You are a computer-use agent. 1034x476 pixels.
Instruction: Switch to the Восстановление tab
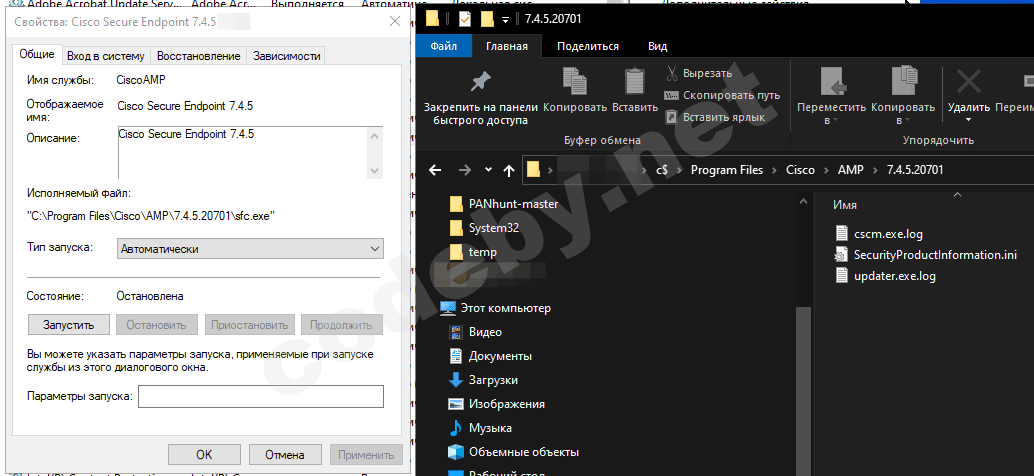[198, 55]
